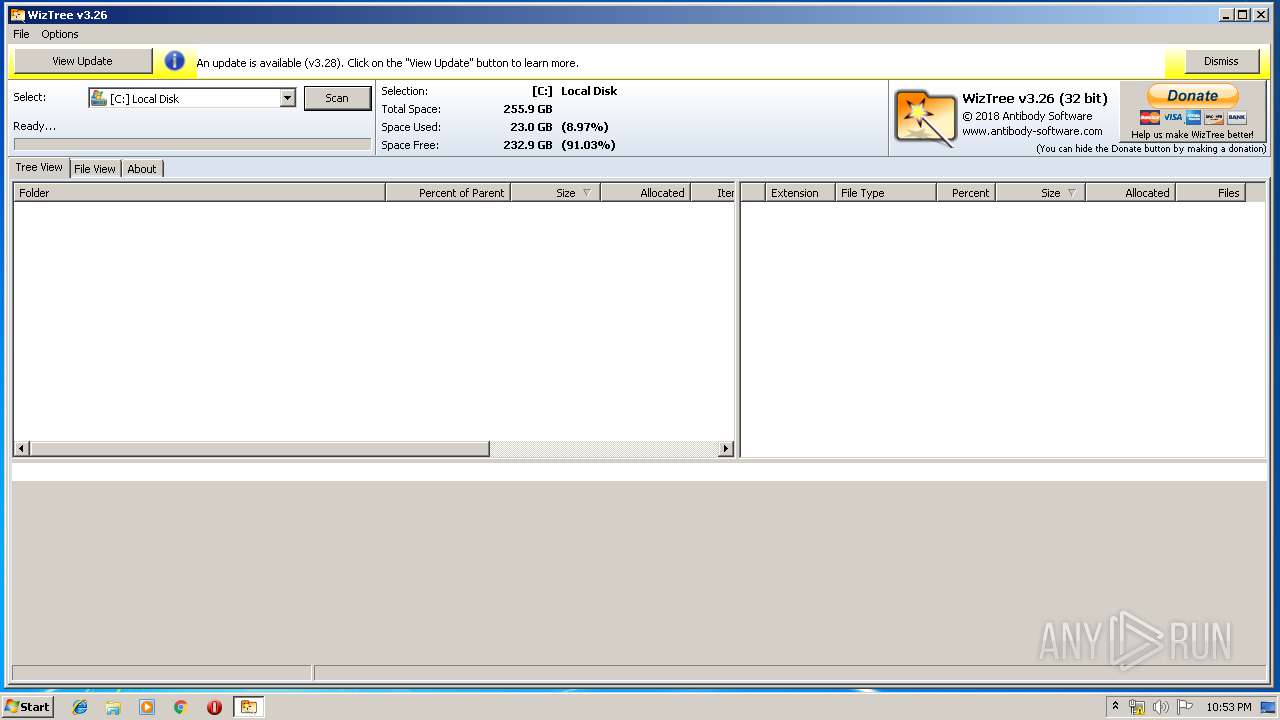Click the WizTree wand logo icon
Image resolution: width=1280 pixels, height=720 pixels.
tap(925, 118)
